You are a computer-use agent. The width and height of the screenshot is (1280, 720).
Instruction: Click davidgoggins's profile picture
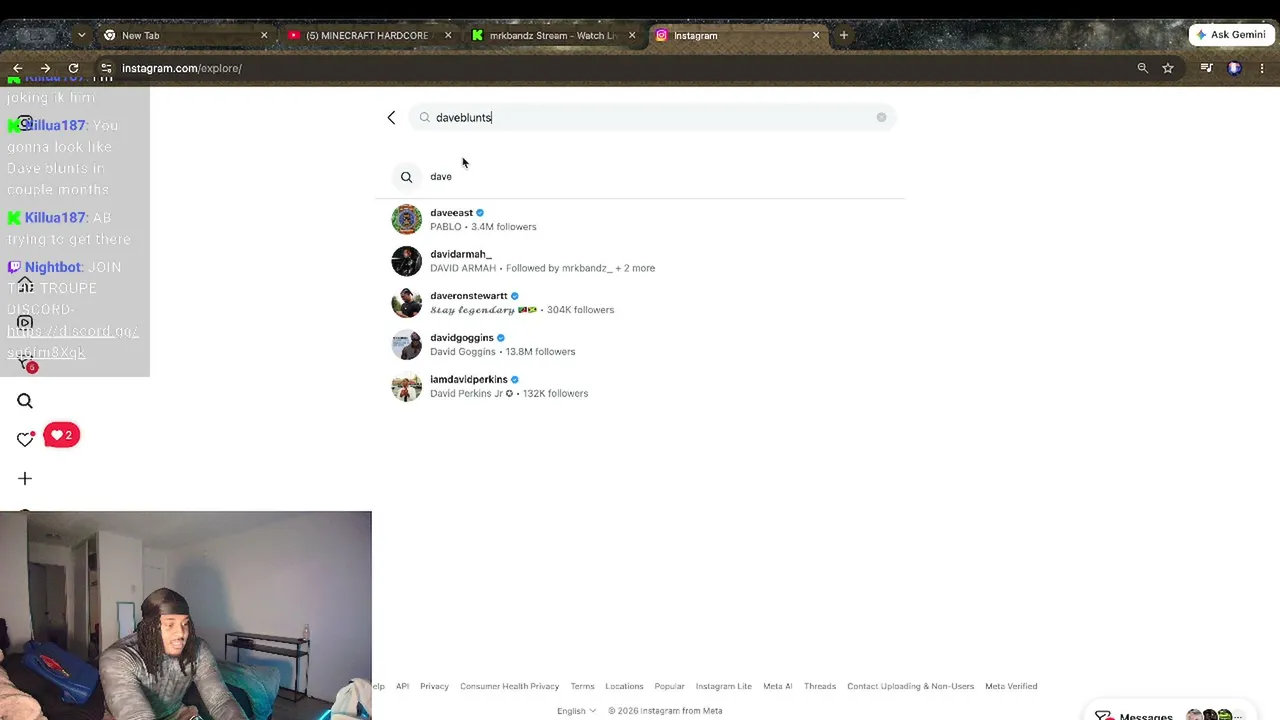tap(406, 345)
